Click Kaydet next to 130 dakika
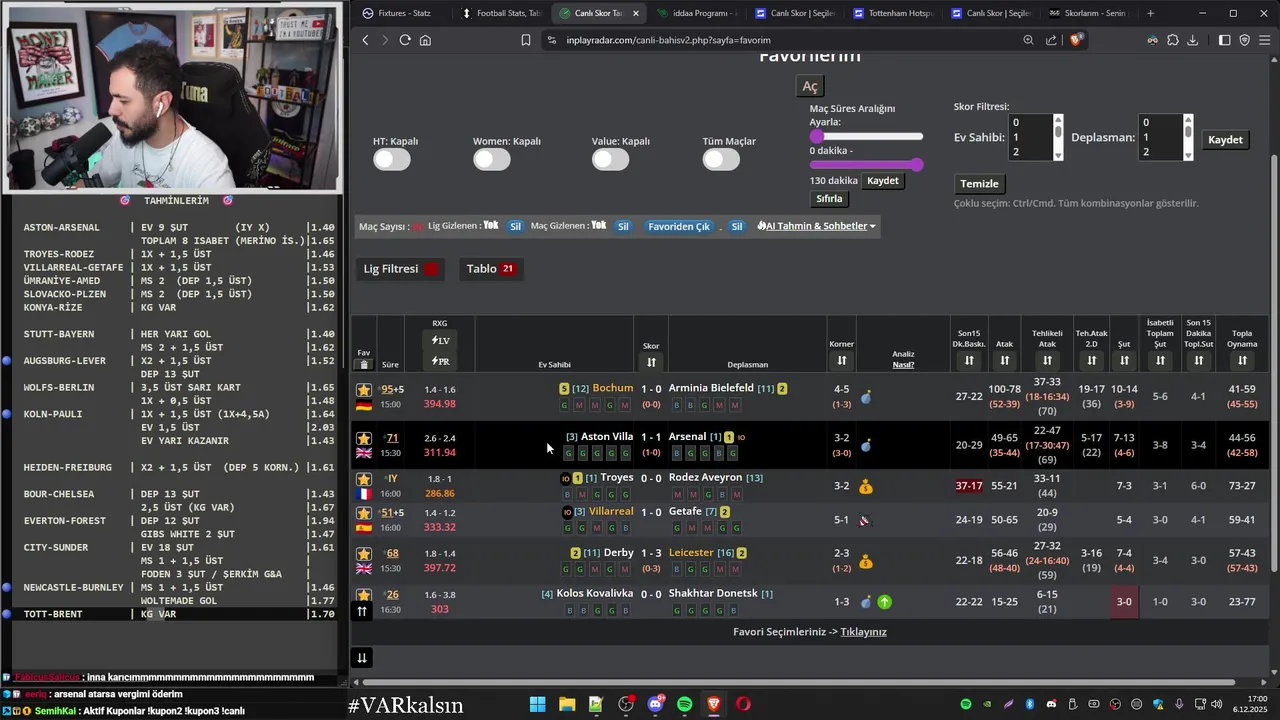This screenshot has width=1280, height=720. tap(882, 181)
